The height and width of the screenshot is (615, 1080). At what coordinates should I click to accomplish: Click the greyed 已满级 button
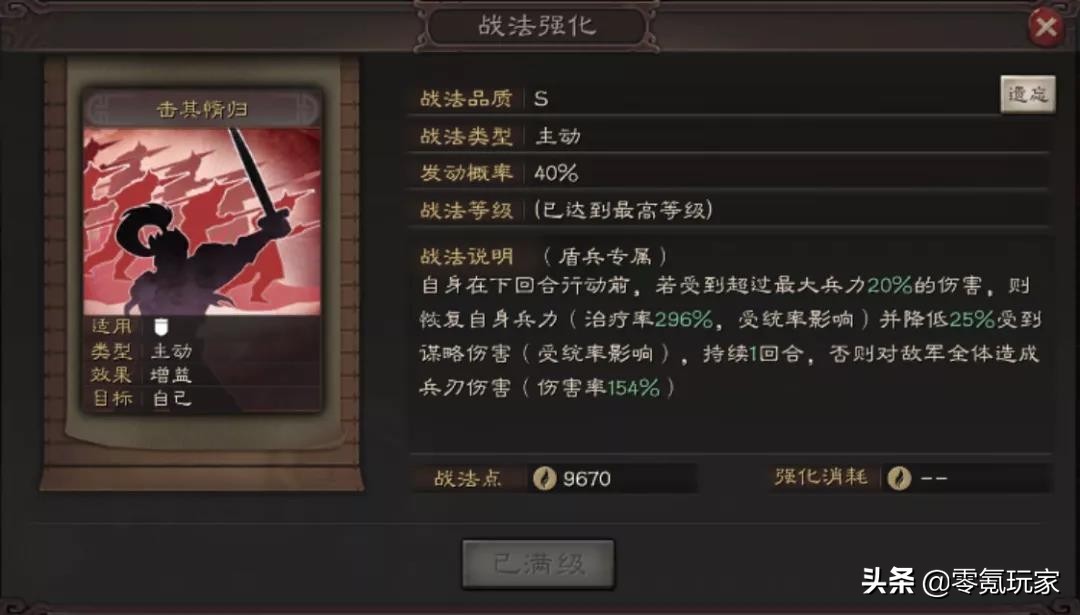pyautogui.click(x=538, y=564)
